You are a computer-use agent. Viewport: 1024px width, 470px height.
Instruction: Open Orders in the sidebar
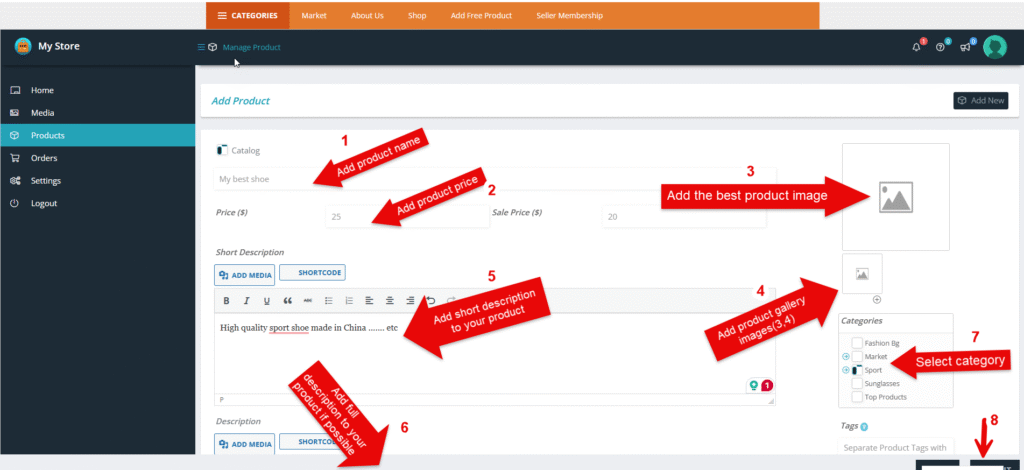coord(44,158)
